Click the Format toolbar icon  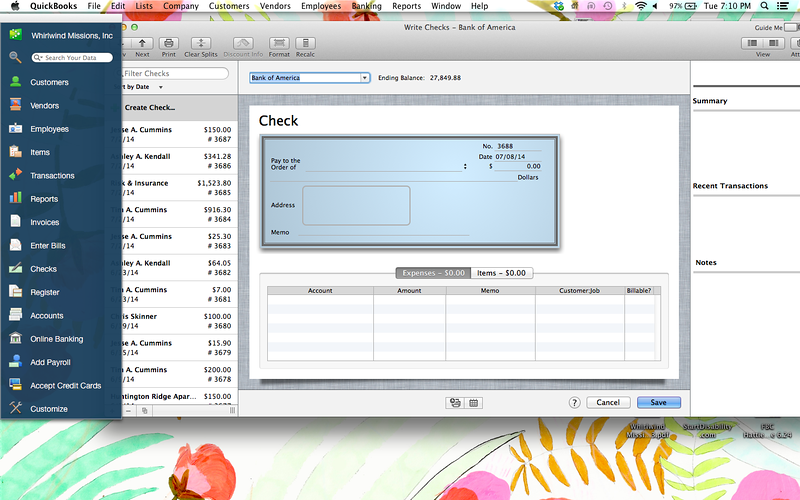tap(279, 43)
